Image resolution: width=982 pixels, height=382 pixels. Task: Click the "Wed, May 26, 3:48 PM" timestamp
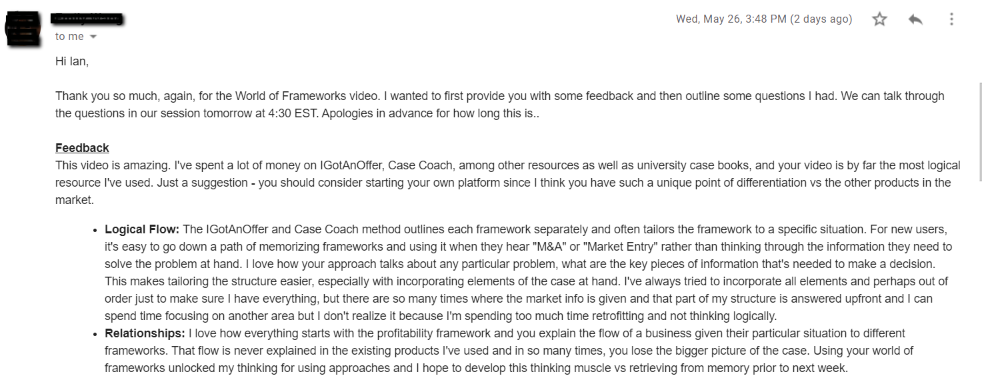pos(731,19)
